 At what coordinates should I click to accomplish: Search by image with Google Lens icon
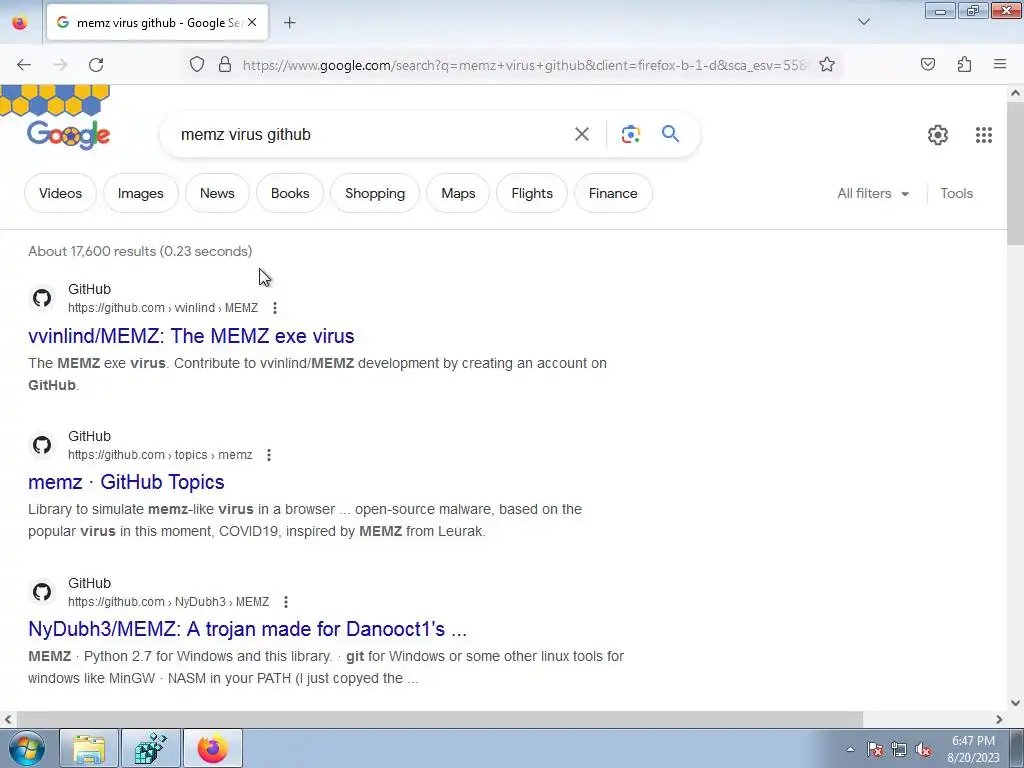630,135
